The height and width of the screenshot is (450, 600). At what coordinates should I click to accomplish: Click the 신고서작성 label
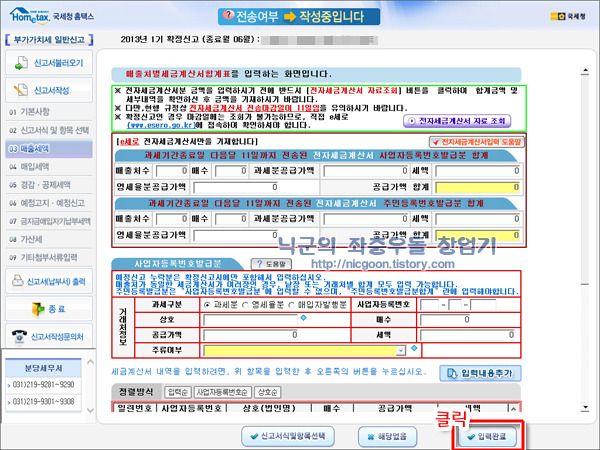pyautogui.click(x=51, y=91)
